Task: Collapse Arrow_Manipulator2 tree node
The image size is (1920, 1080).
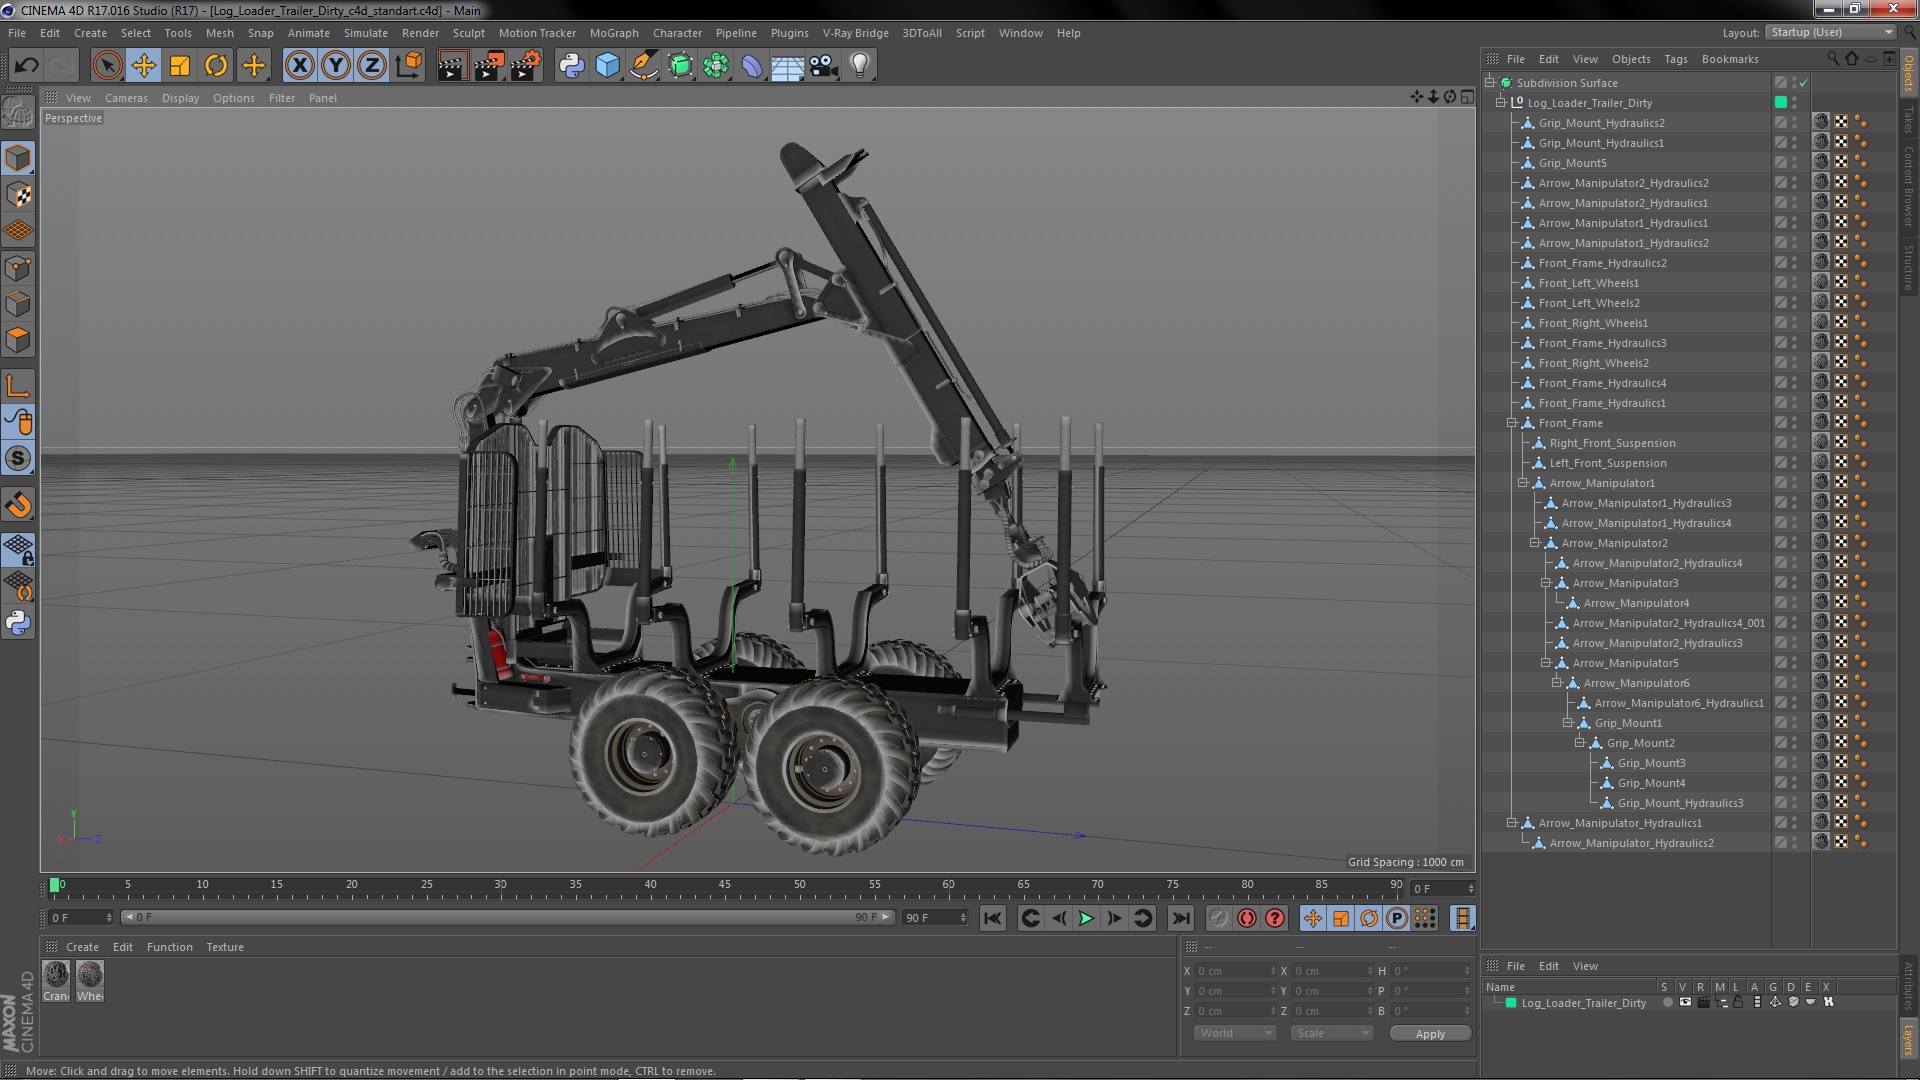Action: coord(1534,543)
